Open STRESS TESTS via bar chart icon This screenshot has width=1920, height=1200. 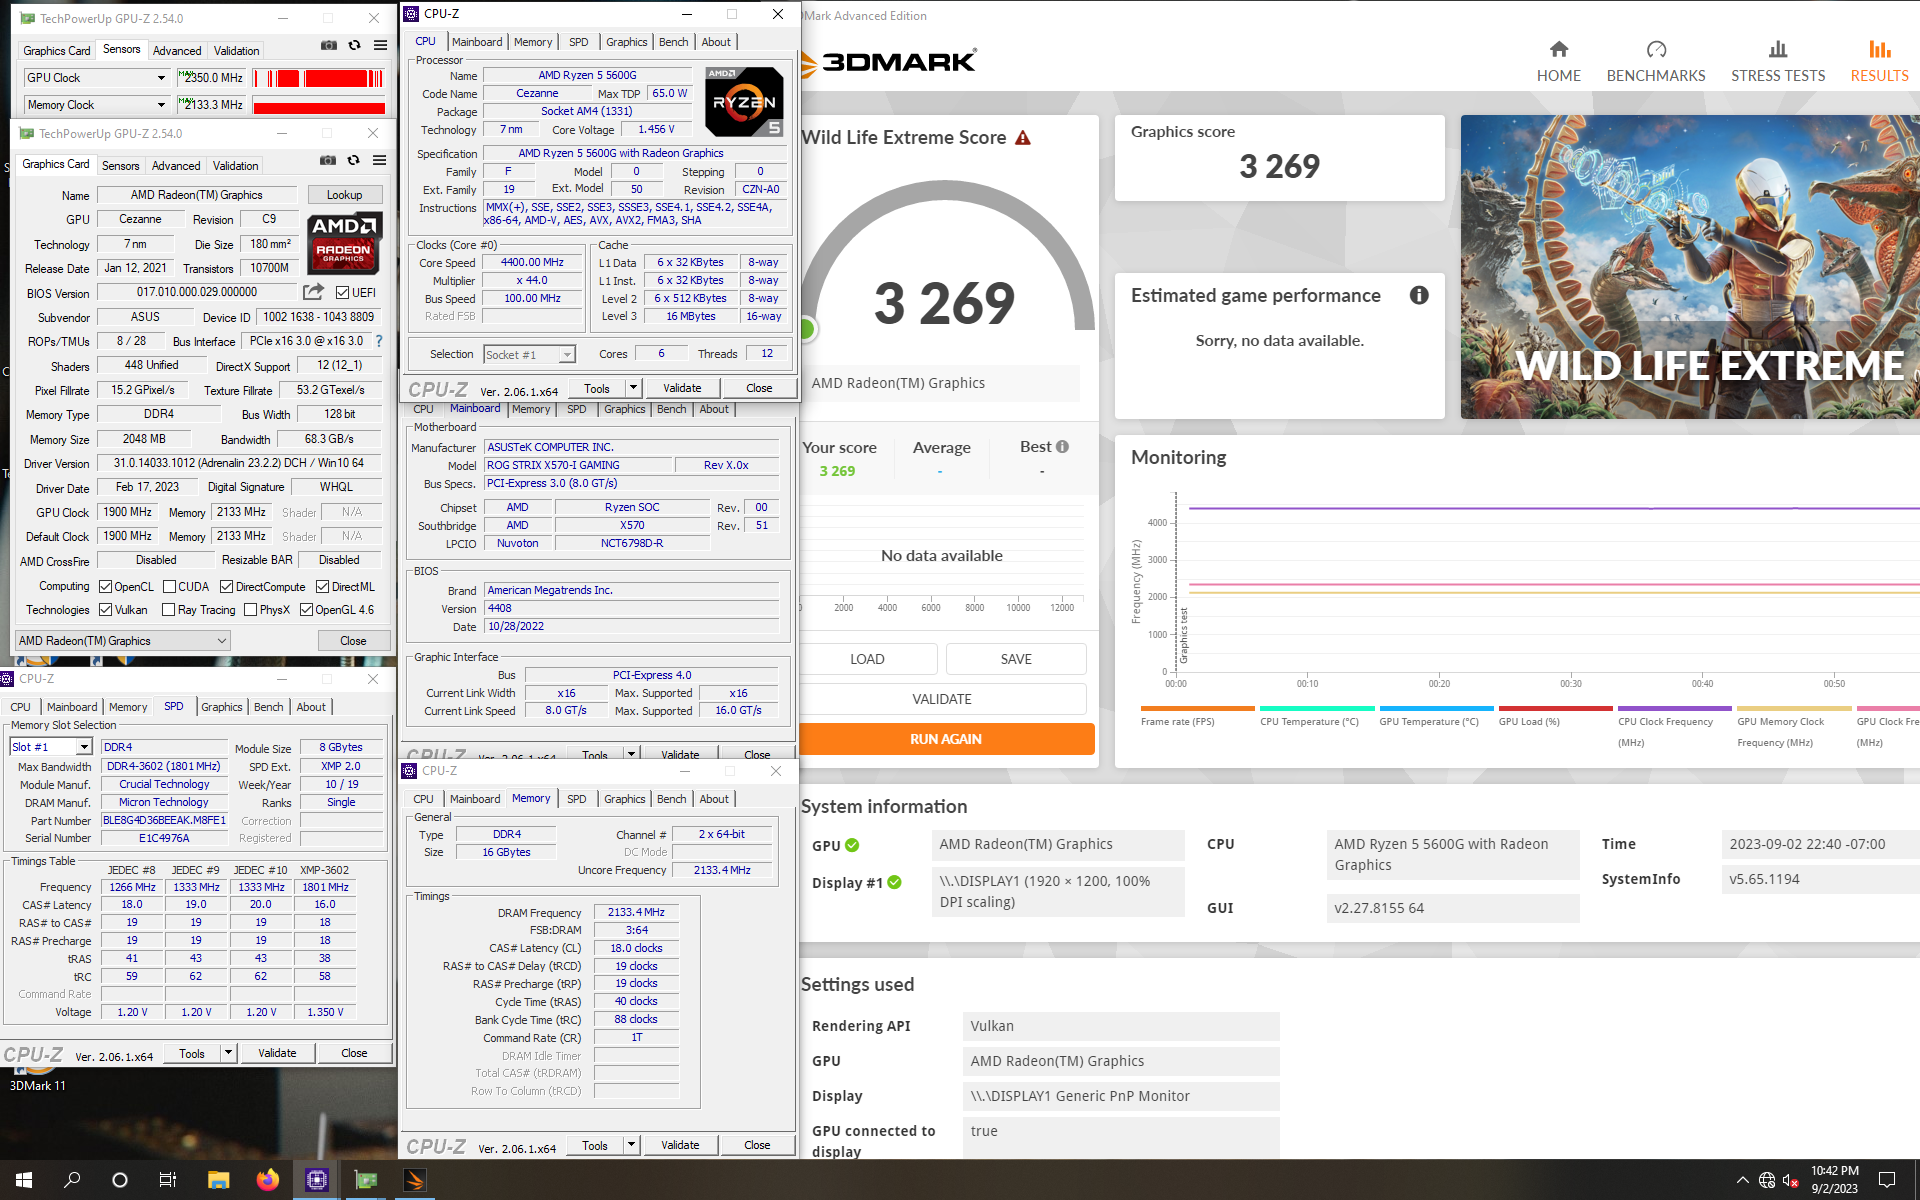1778,49
